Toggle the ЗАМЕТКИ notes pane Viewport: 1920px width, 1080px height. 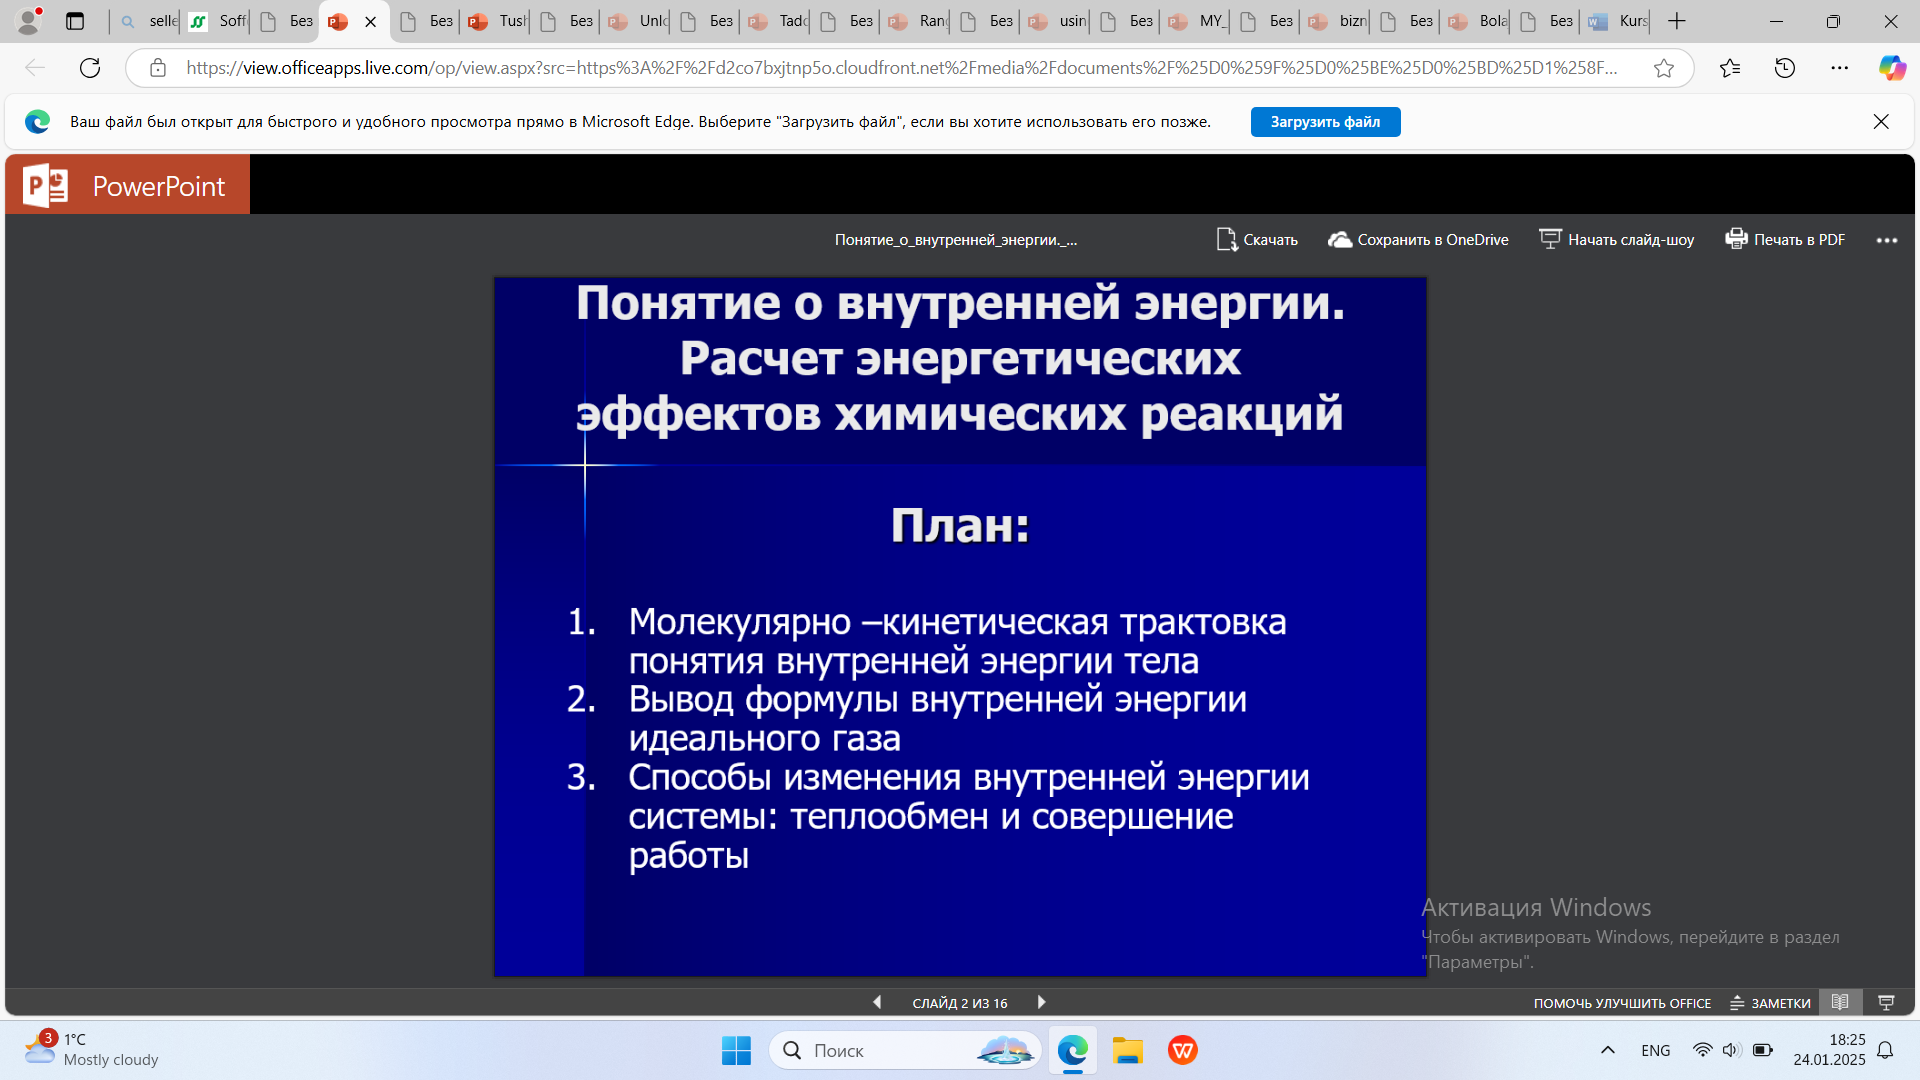click(x=1770, y=1003)
